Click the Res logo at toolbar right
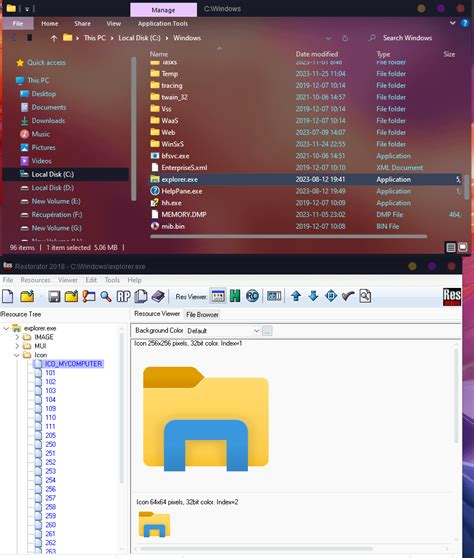474x558 pixels. tap(452, 297)
